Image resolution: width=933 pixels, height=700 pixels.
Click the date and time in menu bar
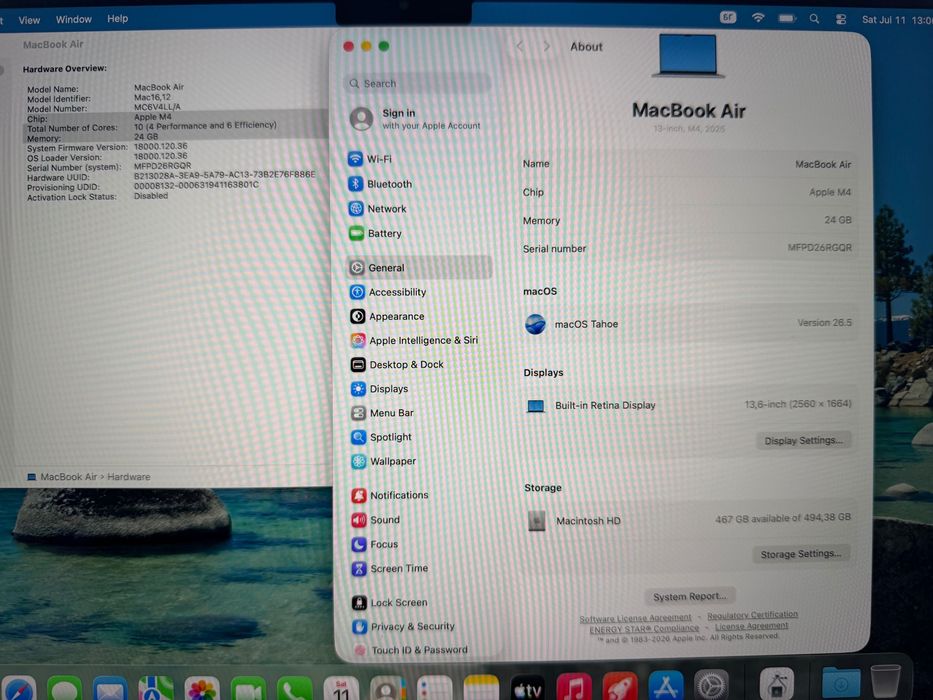click(897, 20)
